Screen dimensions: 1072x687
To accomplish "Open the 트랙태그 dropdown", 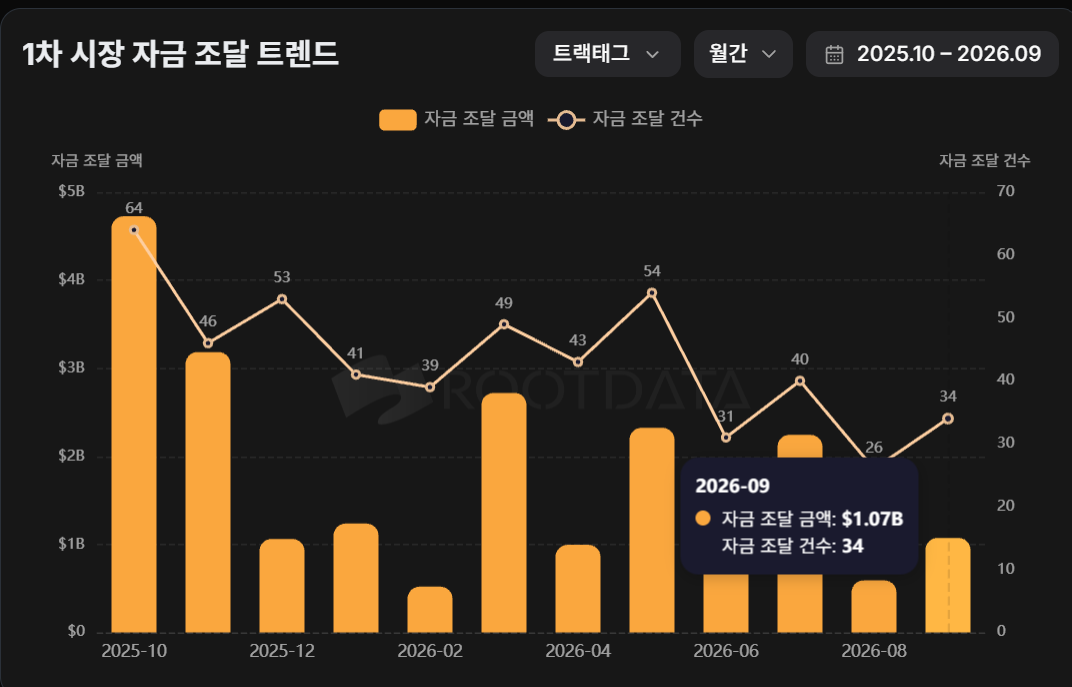I will (607, 54).
